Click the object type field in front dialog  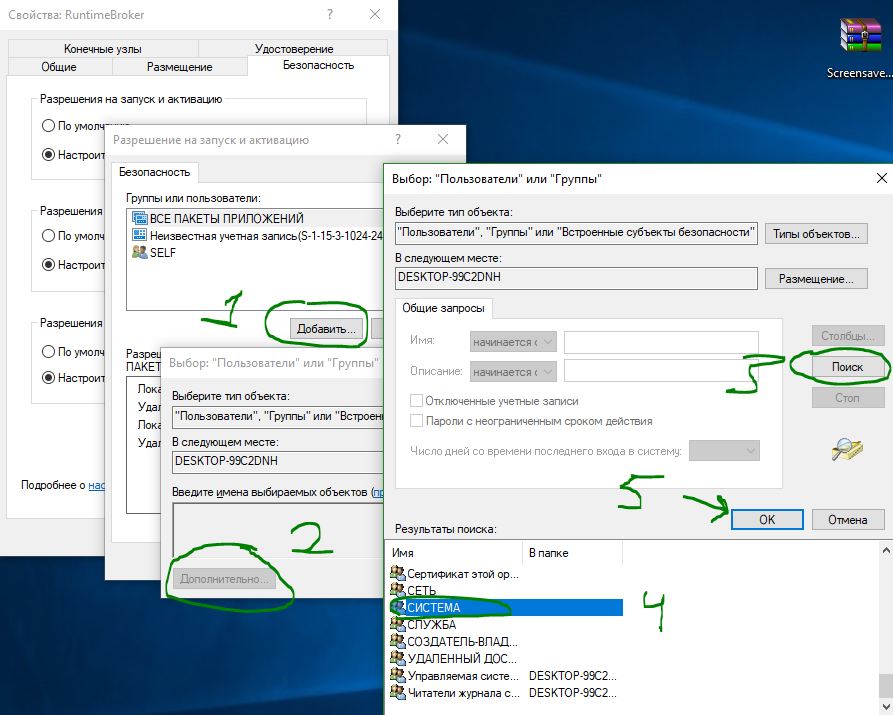click(576, 232)
